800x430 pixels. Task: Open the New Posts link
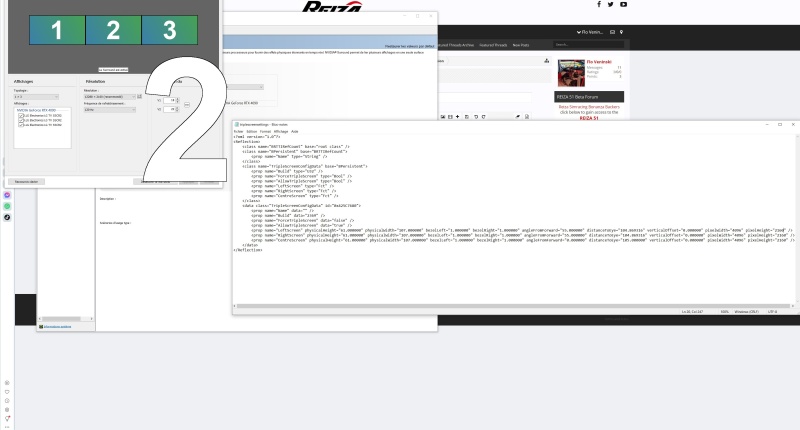click(x=521, y=45)
